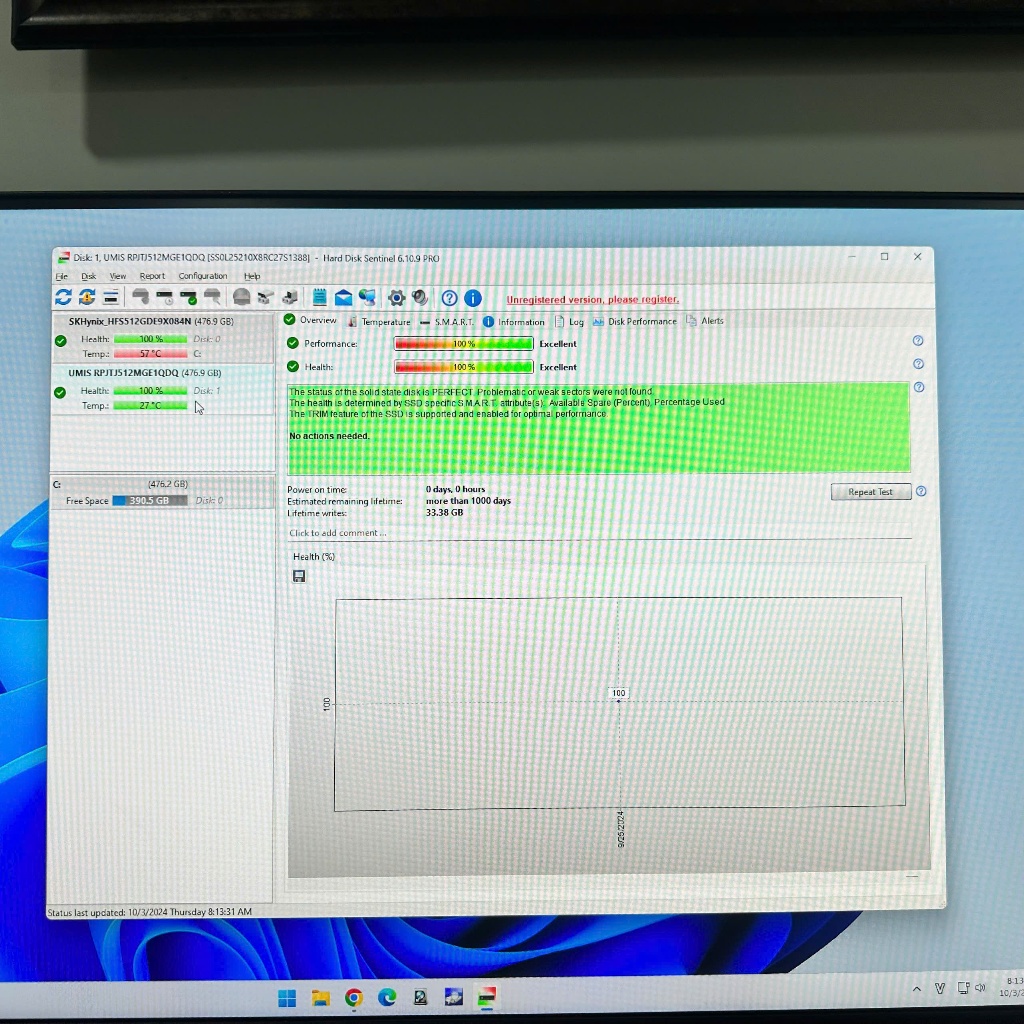The width and height of the screenshot is (1024, 1024).
Task: Open the gear Configuration toolbar icon
Action: [x=396, y=297]
